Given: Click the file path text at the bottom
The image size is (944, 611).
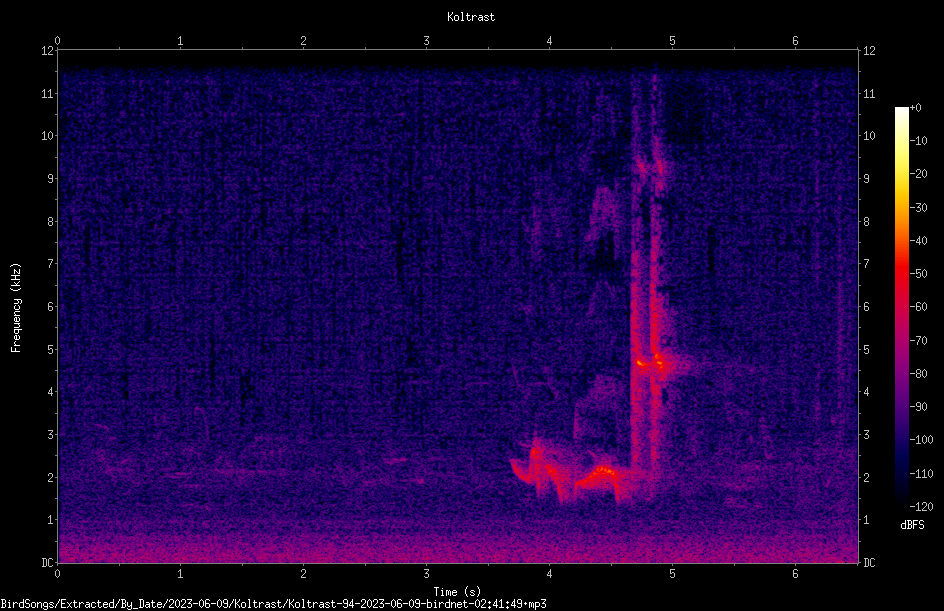Looking at the screenshot, I should click(x=273, y=604).
